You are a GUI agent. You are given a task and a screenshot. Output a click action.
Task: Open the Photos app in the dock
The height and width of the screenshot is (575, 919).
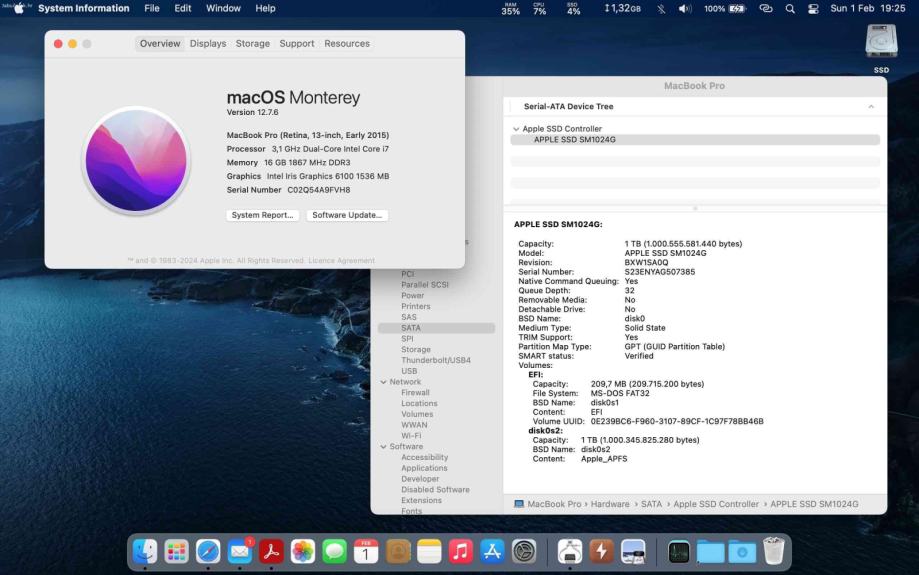click(x=303, y=551)
